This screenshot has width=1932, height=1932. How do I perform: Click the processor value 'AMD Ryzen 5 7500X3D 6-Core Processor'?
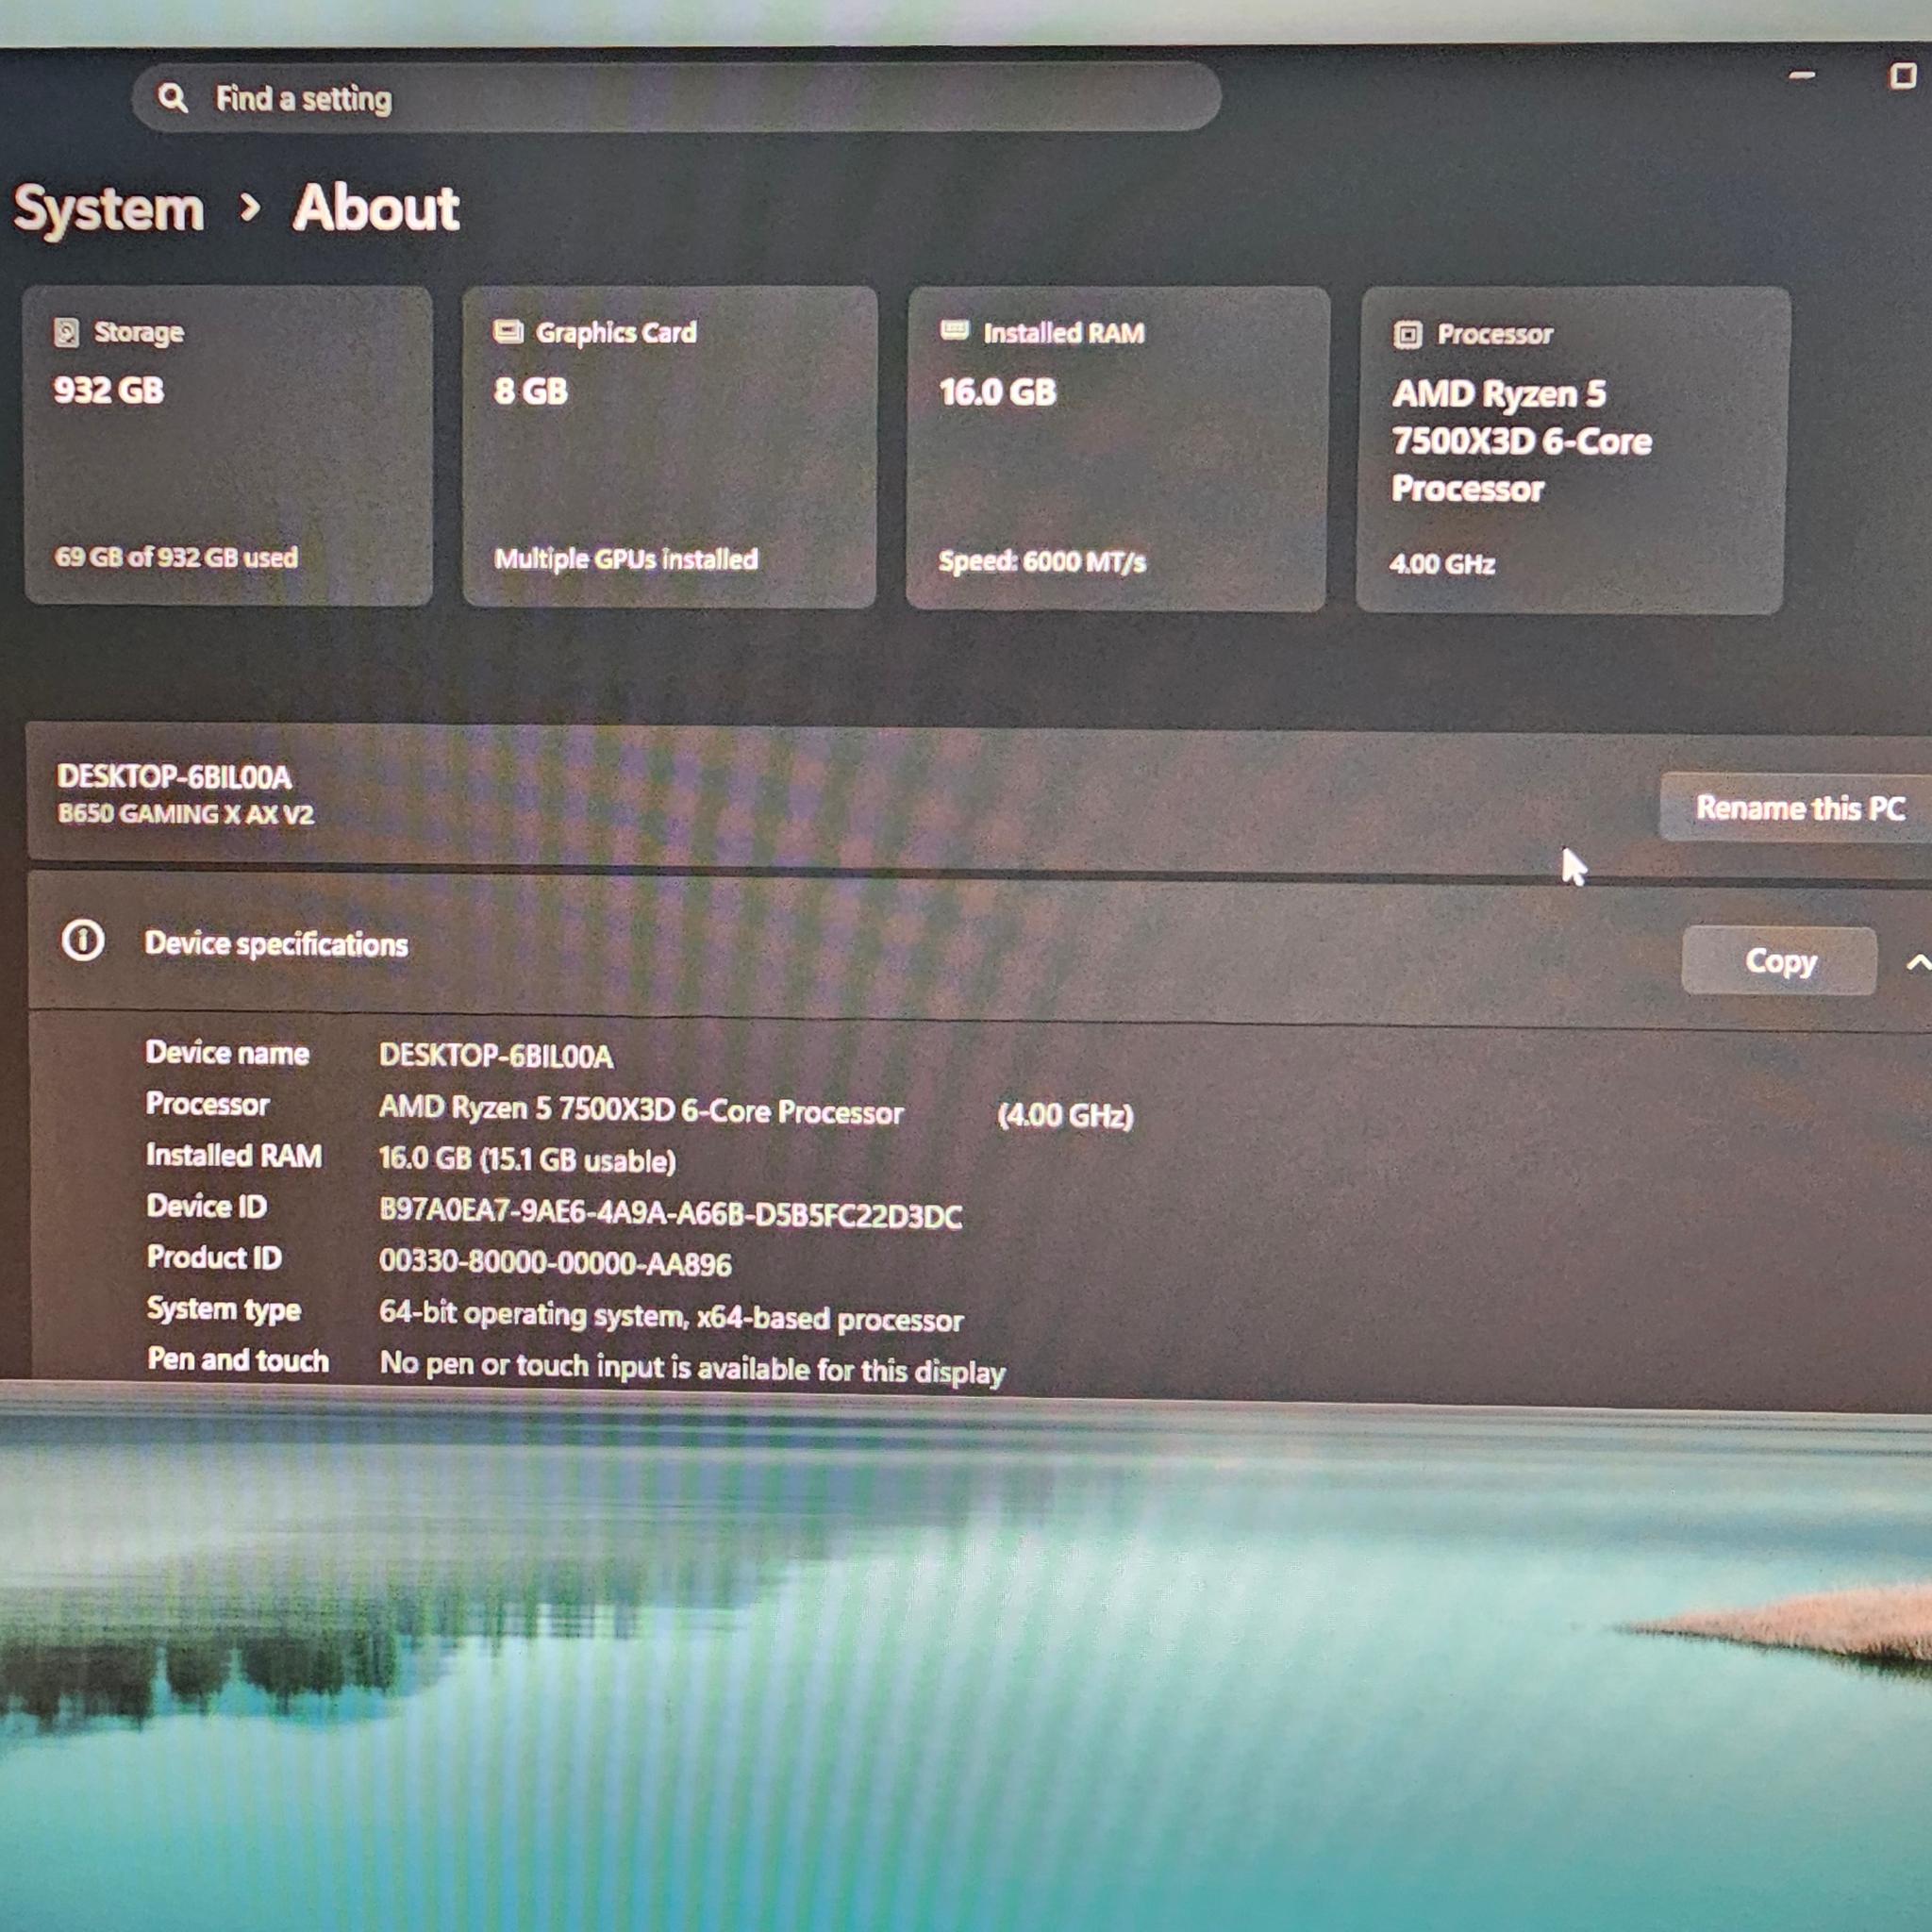(x=641, y=1110)
